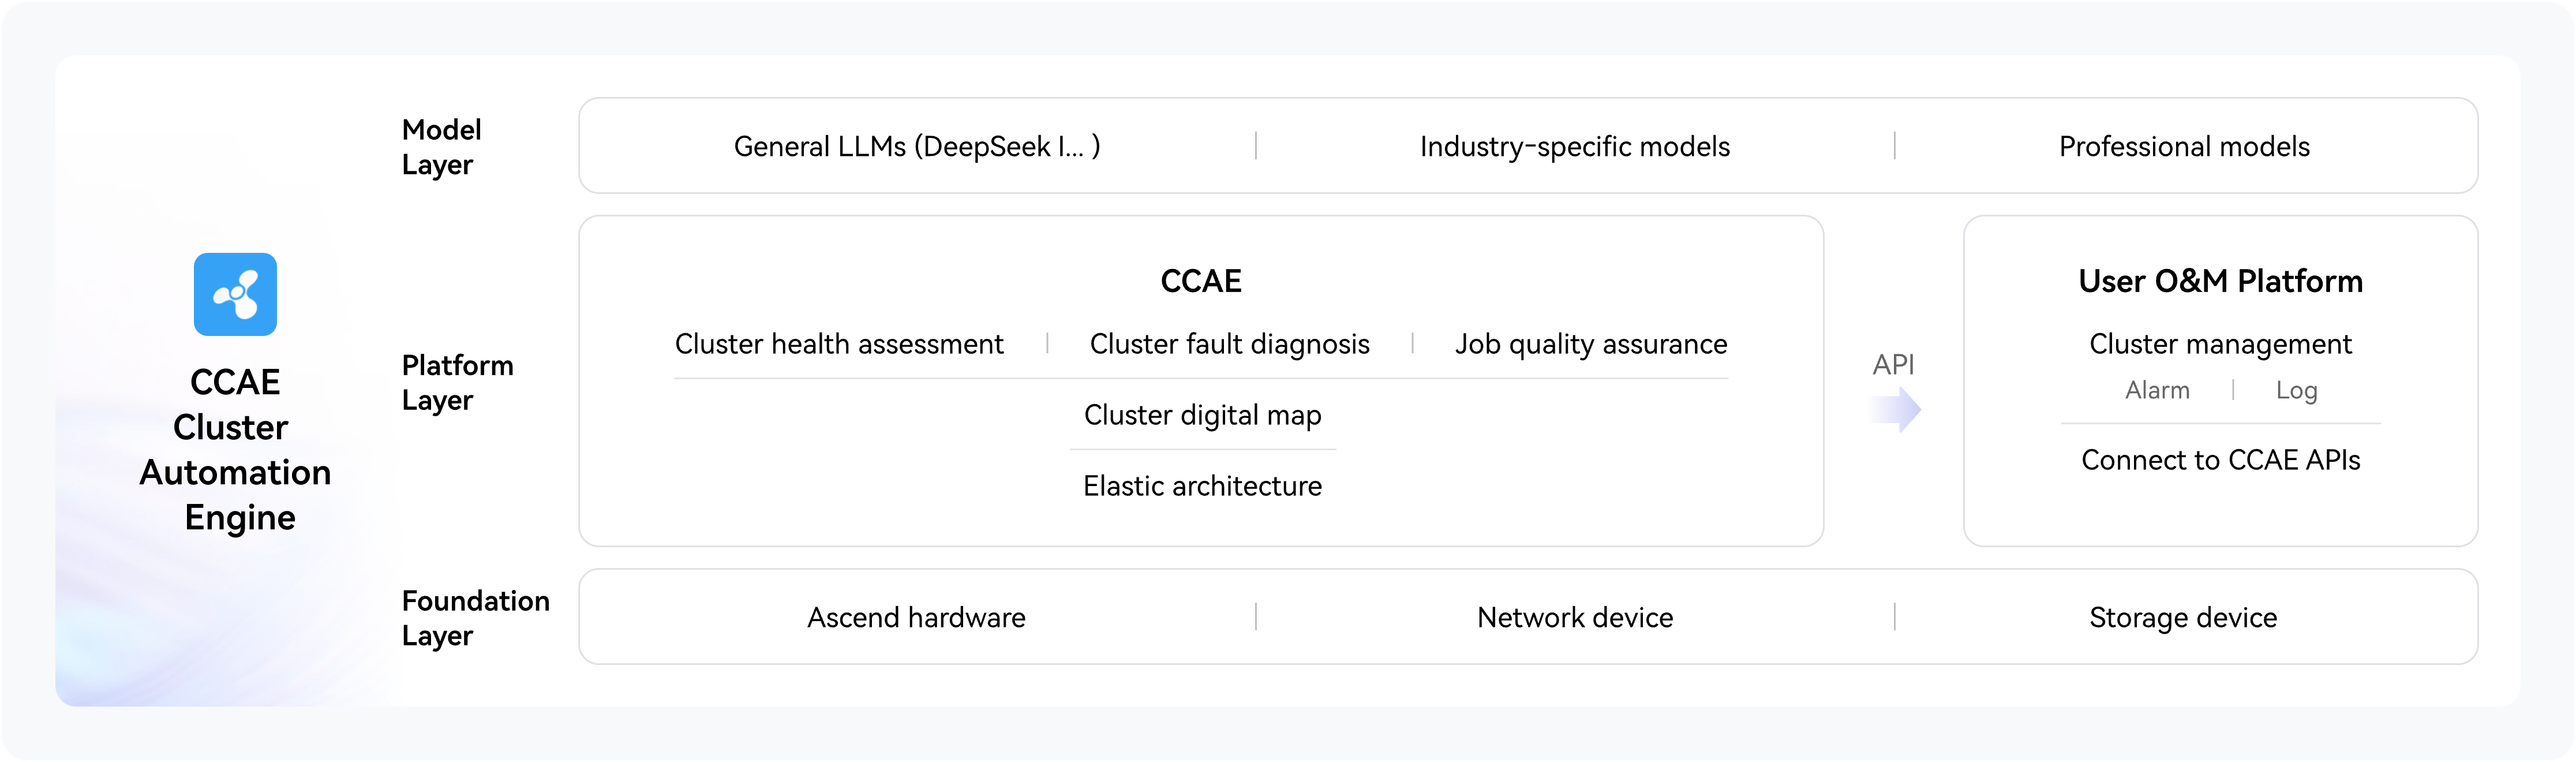The width and height of the screenshot is (2576, 762).
Task: Click Elastic architecture text
Action: click(1202, 486)
